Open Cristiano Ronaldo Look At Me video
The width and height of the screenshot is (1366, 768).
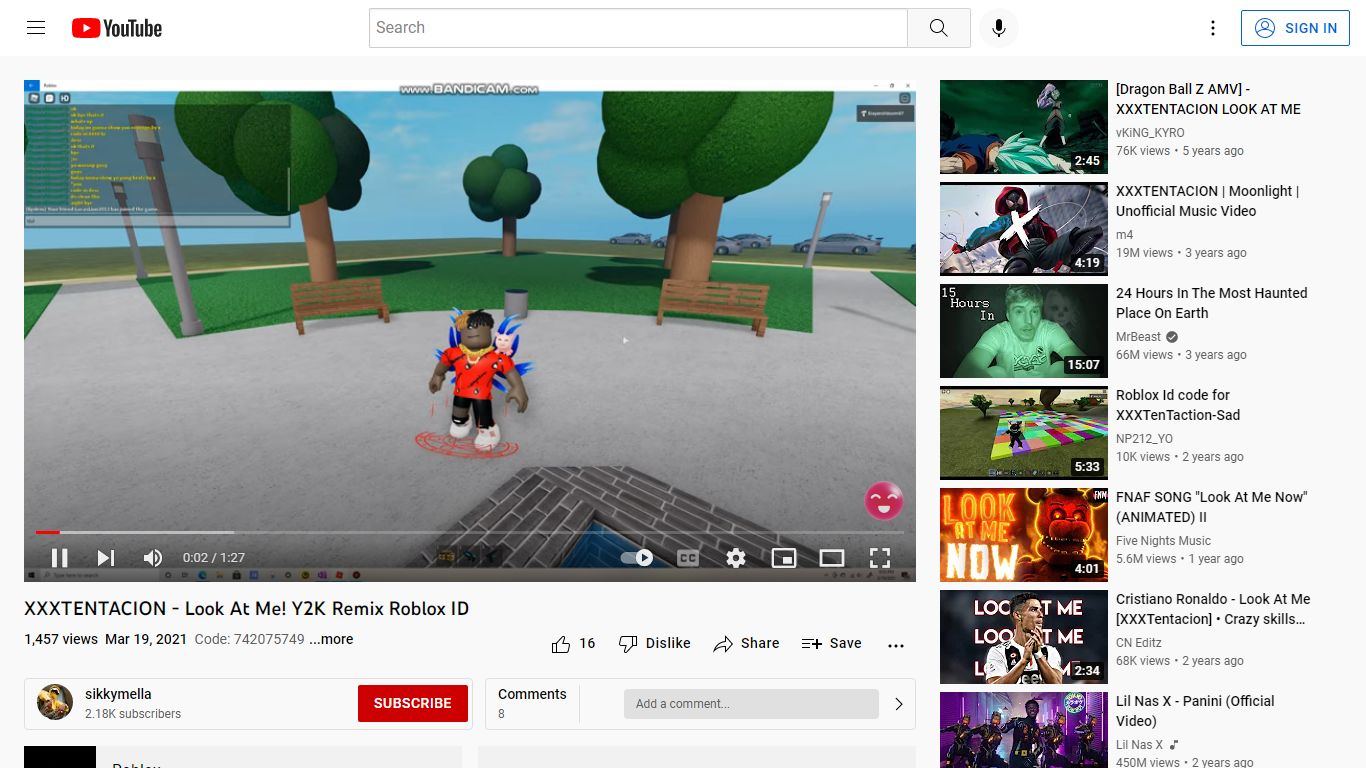pyautogui.click(x=1213, y=609)
